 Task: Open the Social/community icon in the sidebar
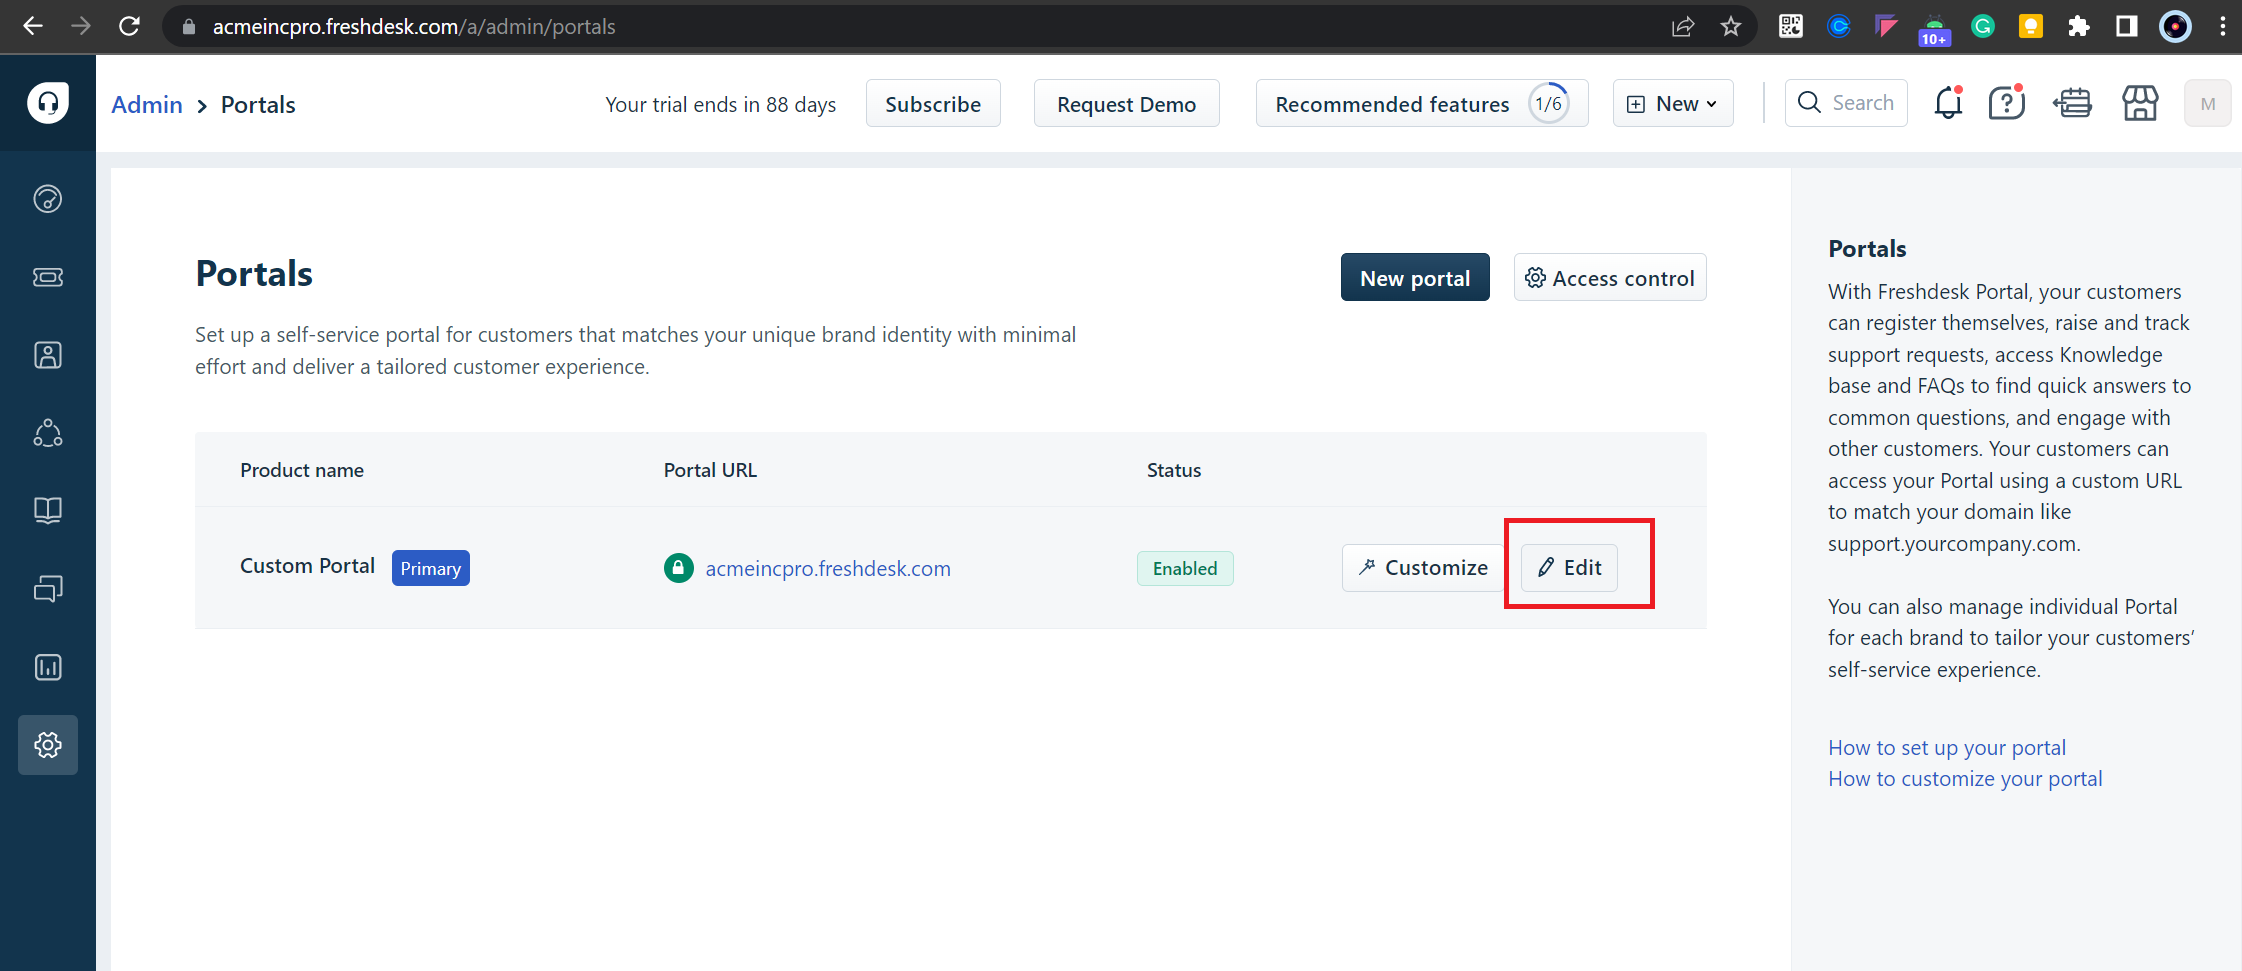coord(48,433)
